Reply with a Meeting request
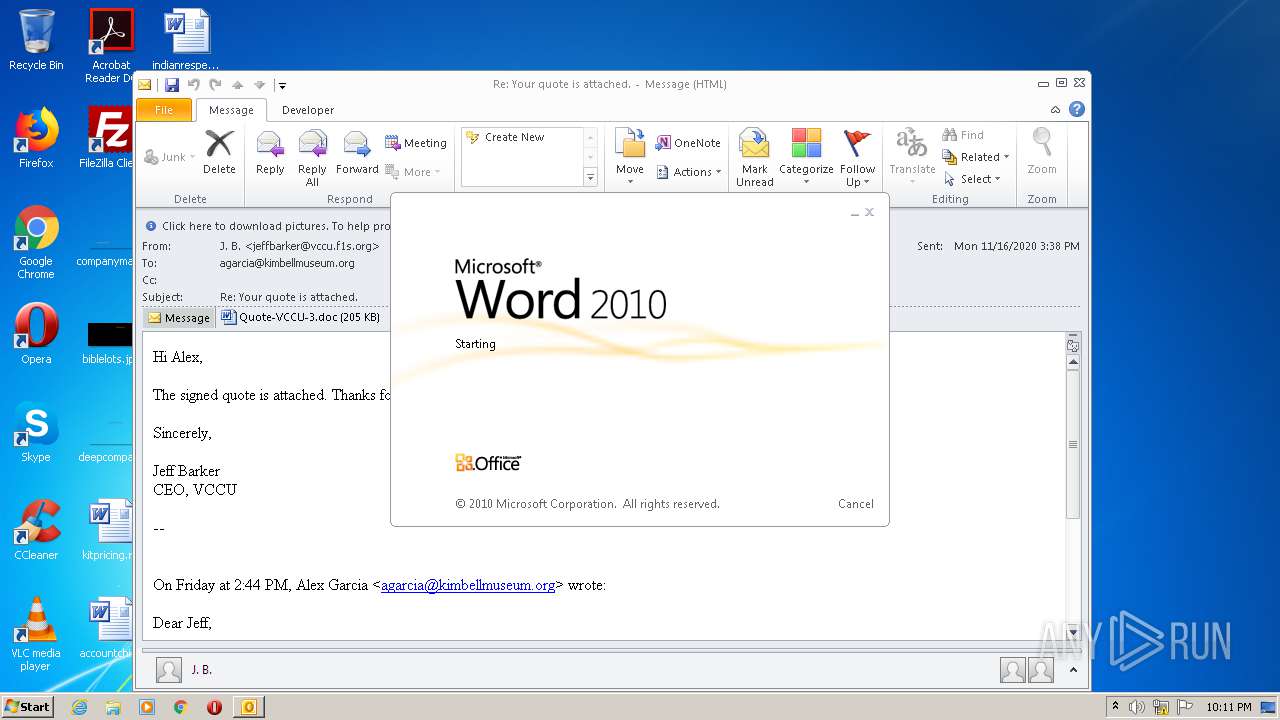This screenshot has height=720, width=1280. tap(416, 143)
